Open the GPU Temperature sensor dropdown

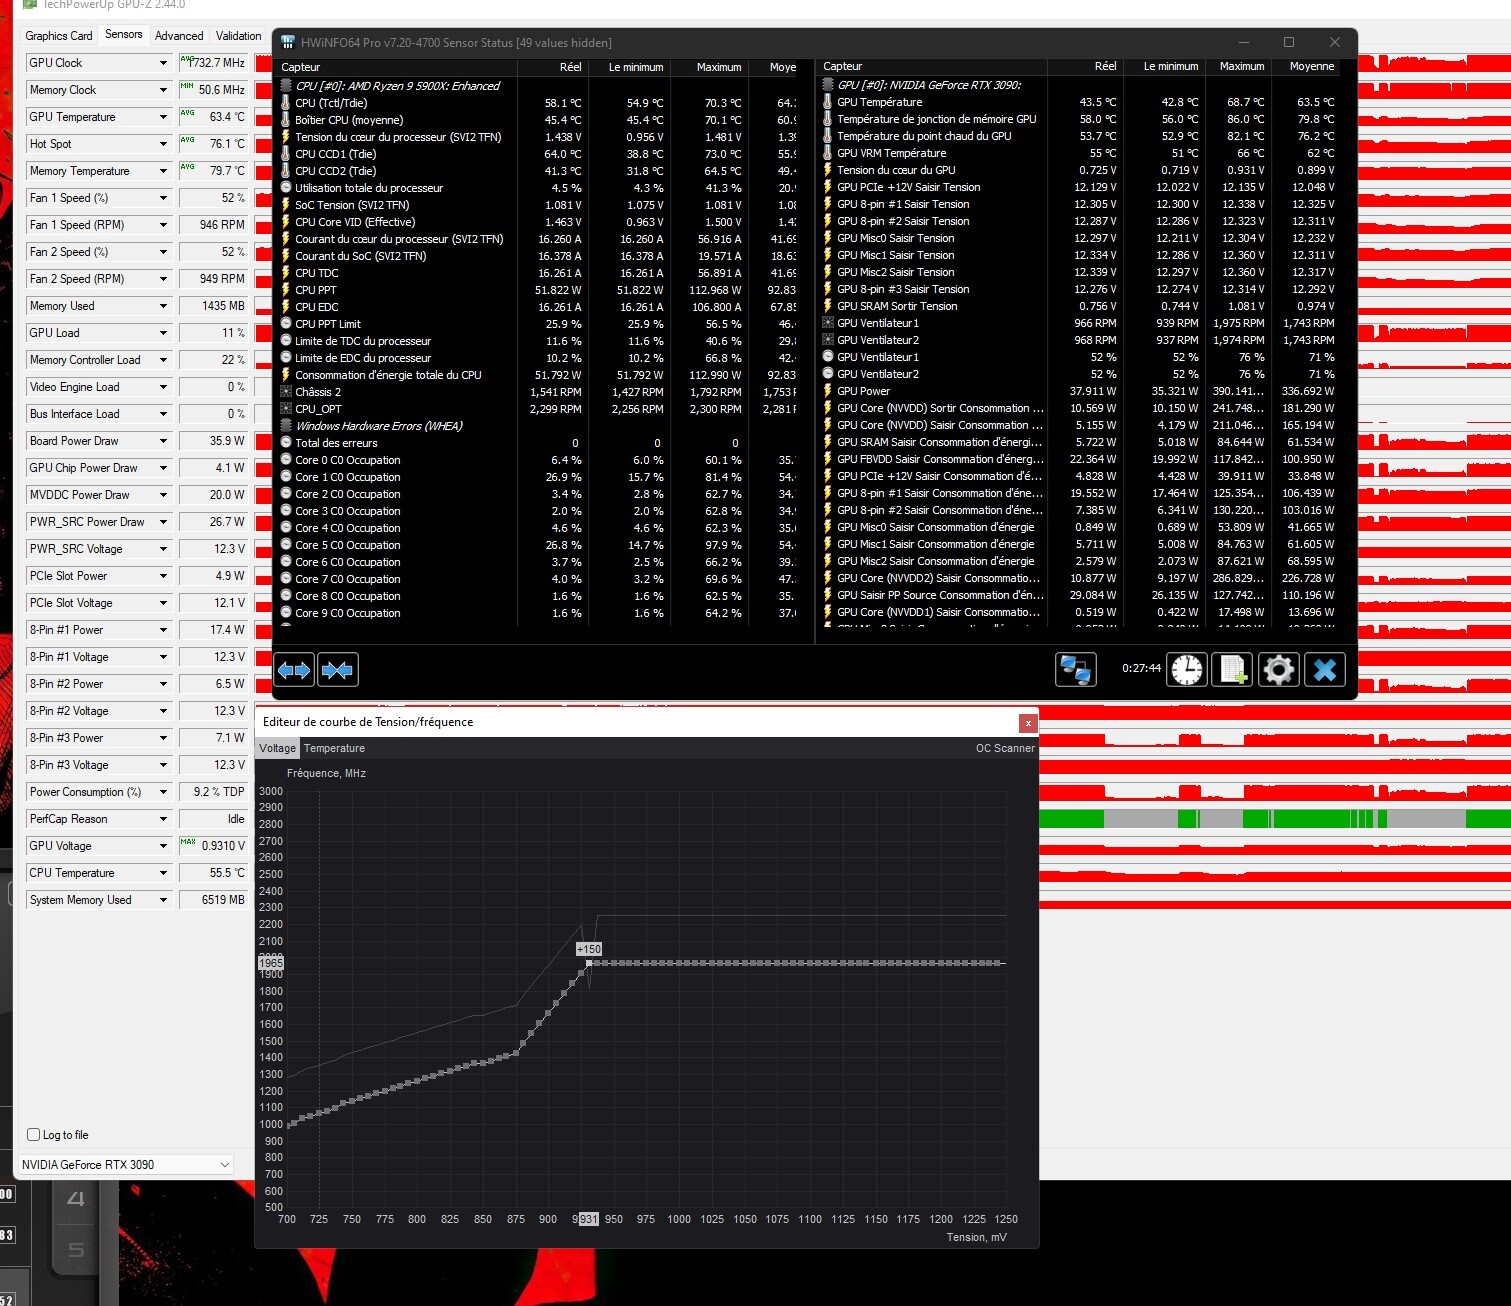(x=163, y=117)
